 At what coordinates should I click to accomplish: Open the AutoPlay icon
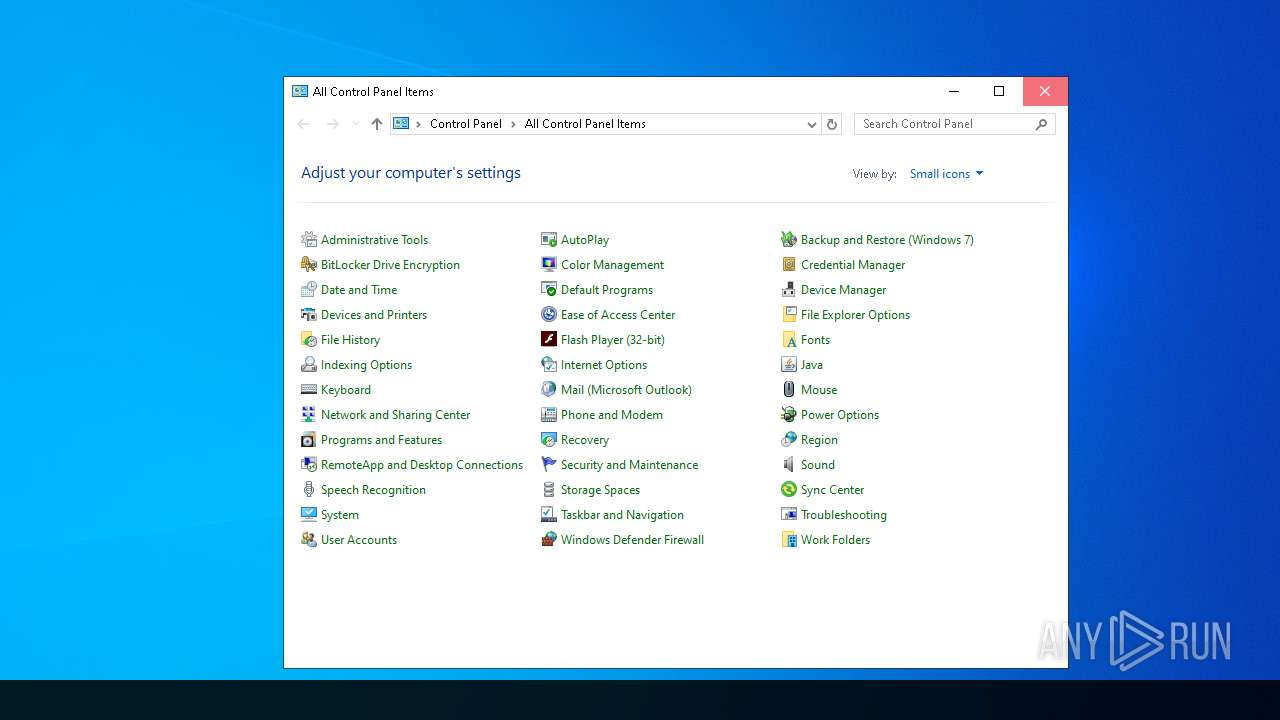pos(549,240)
